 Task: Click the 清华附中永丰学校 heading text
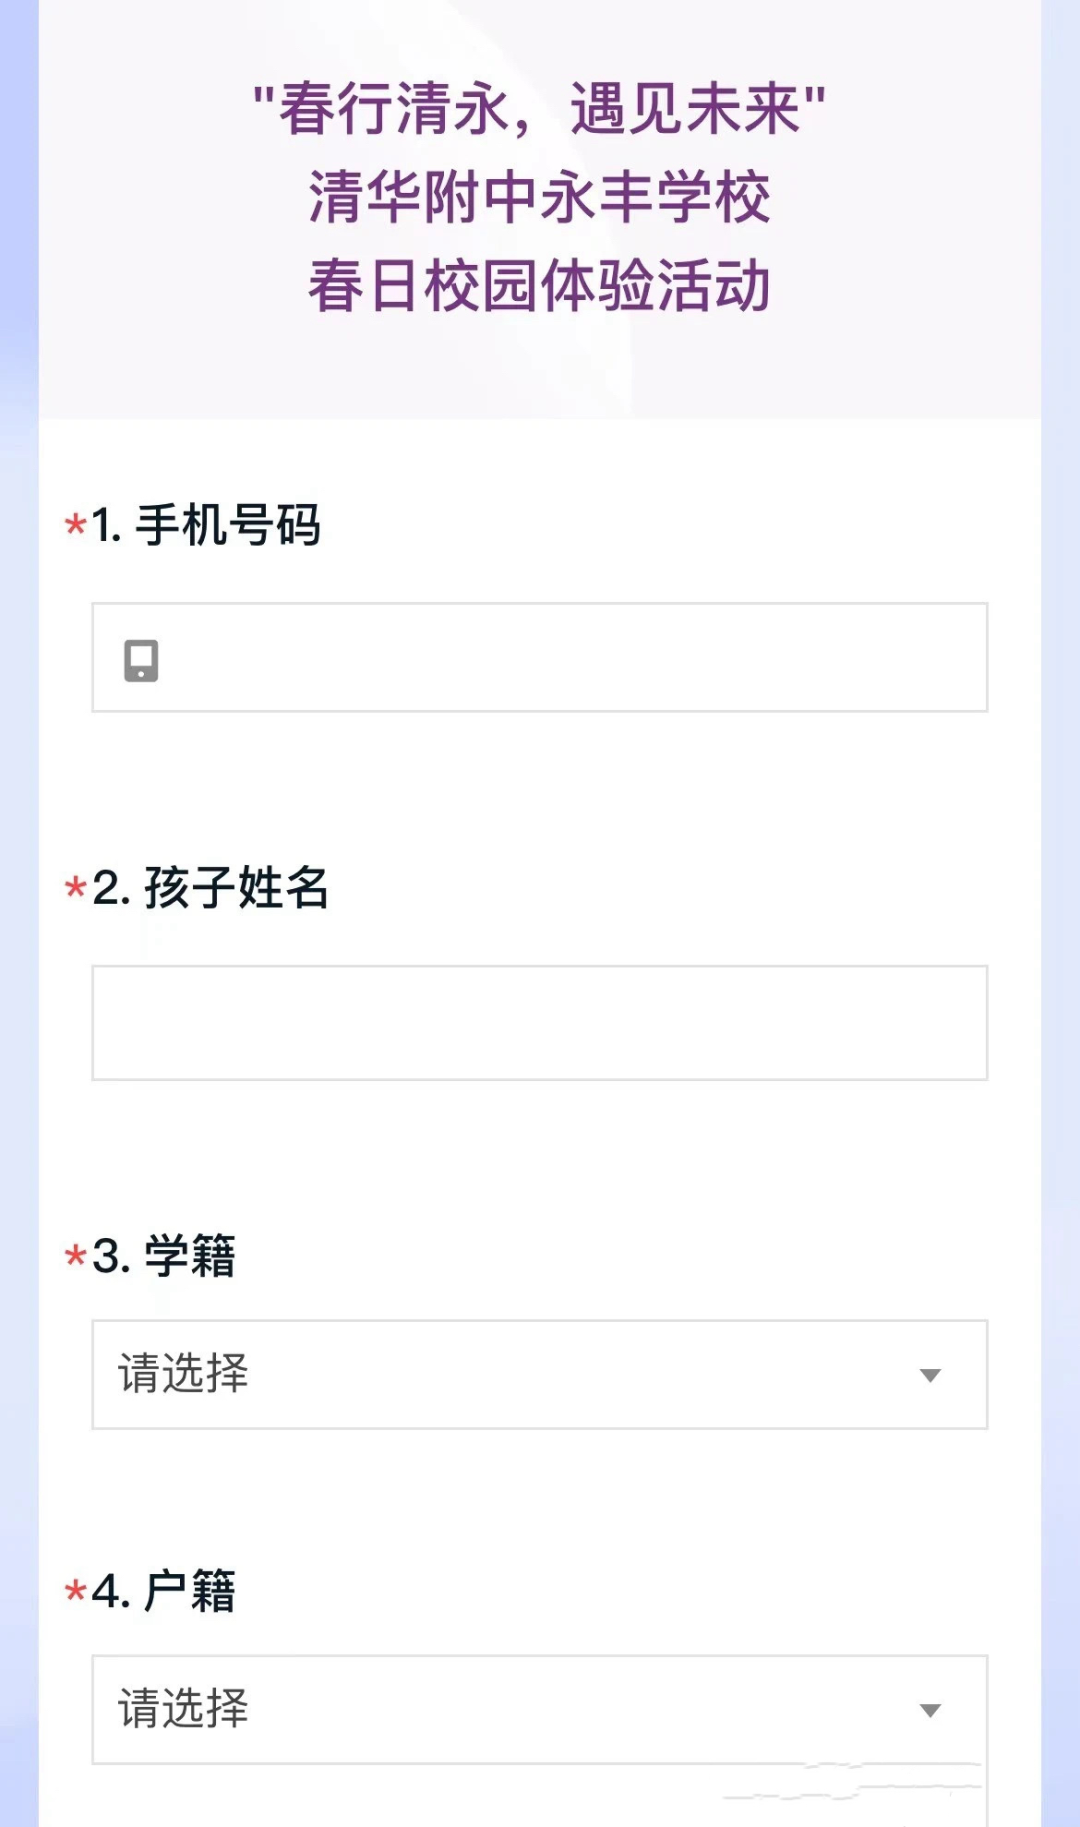539,197
